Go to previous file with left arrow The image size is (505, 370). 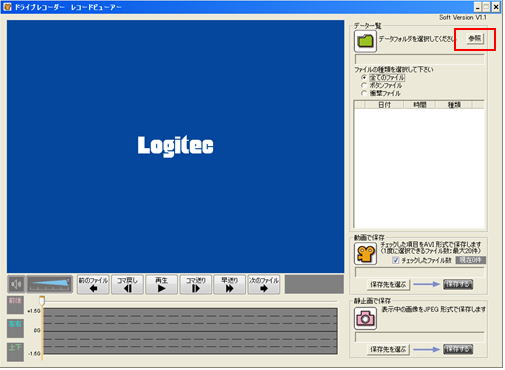(93, 284)
